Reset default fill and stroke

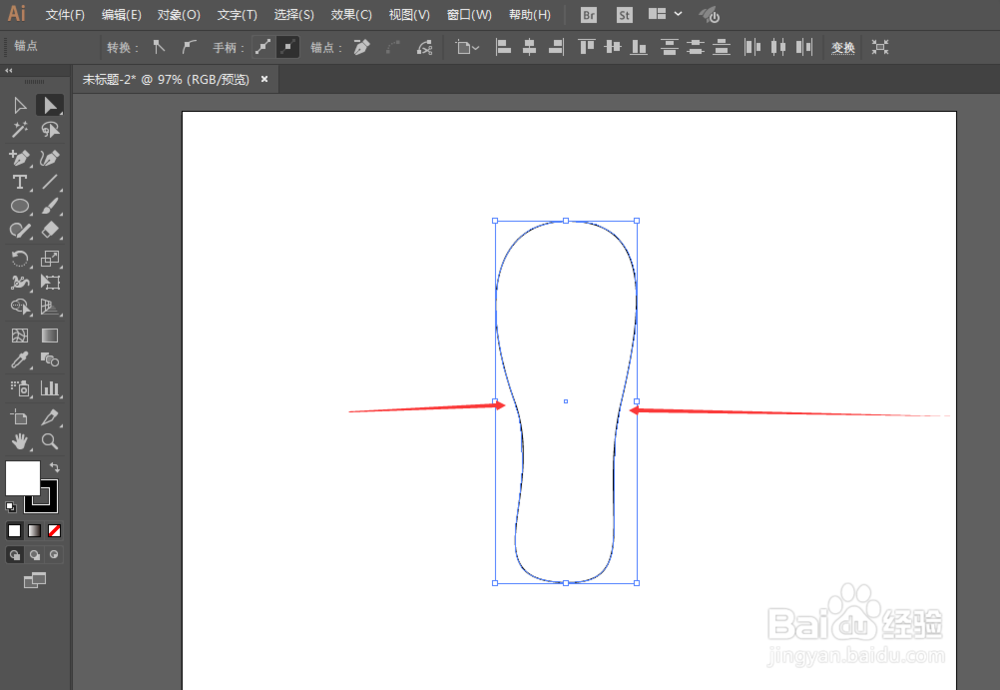pos(11,507)
